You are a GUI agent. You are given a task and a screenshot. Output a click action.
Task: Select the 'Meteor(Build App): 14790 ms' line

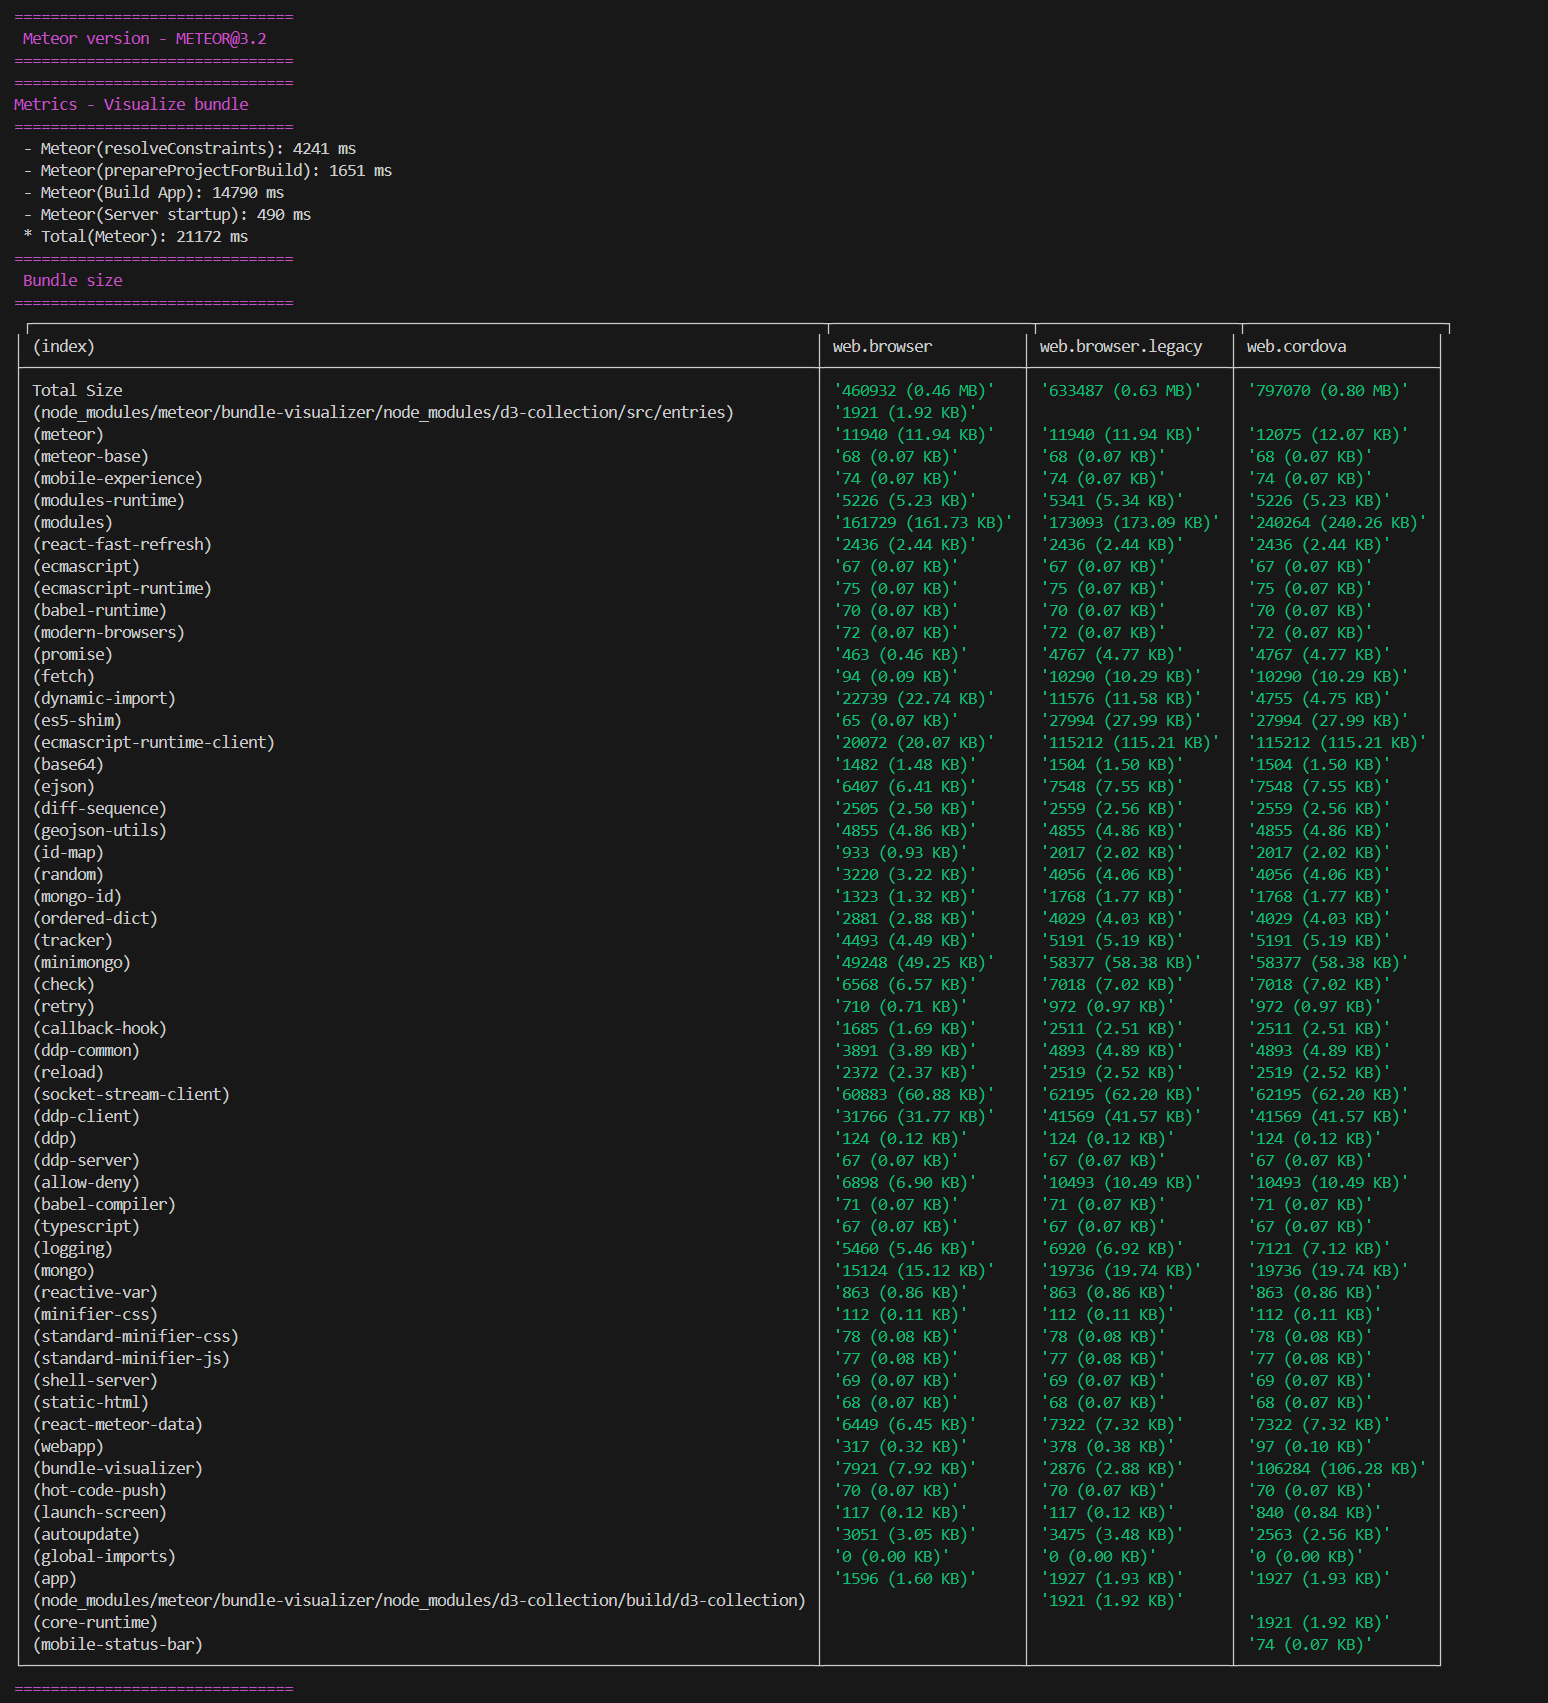162,192
